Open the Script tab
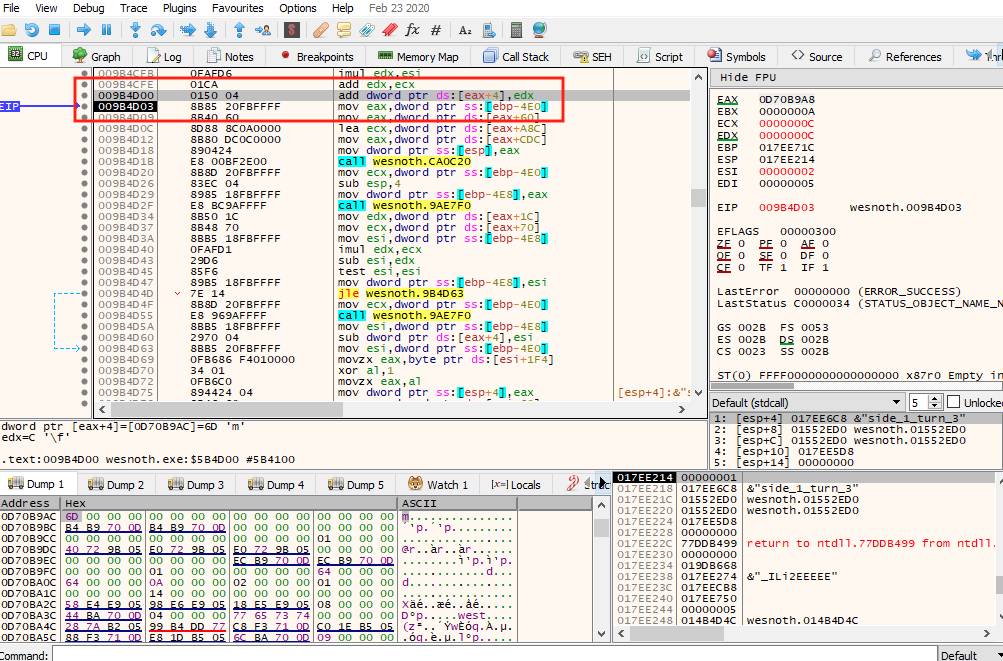1003x661 pixels. 659,56
